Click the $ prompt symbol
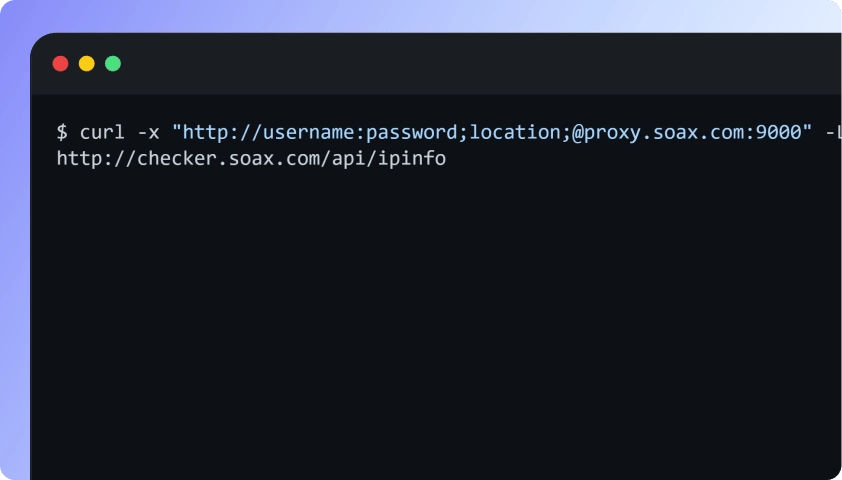Image resolution: width=842 pixels, height=480 pixels. click(x=62, y=132)
